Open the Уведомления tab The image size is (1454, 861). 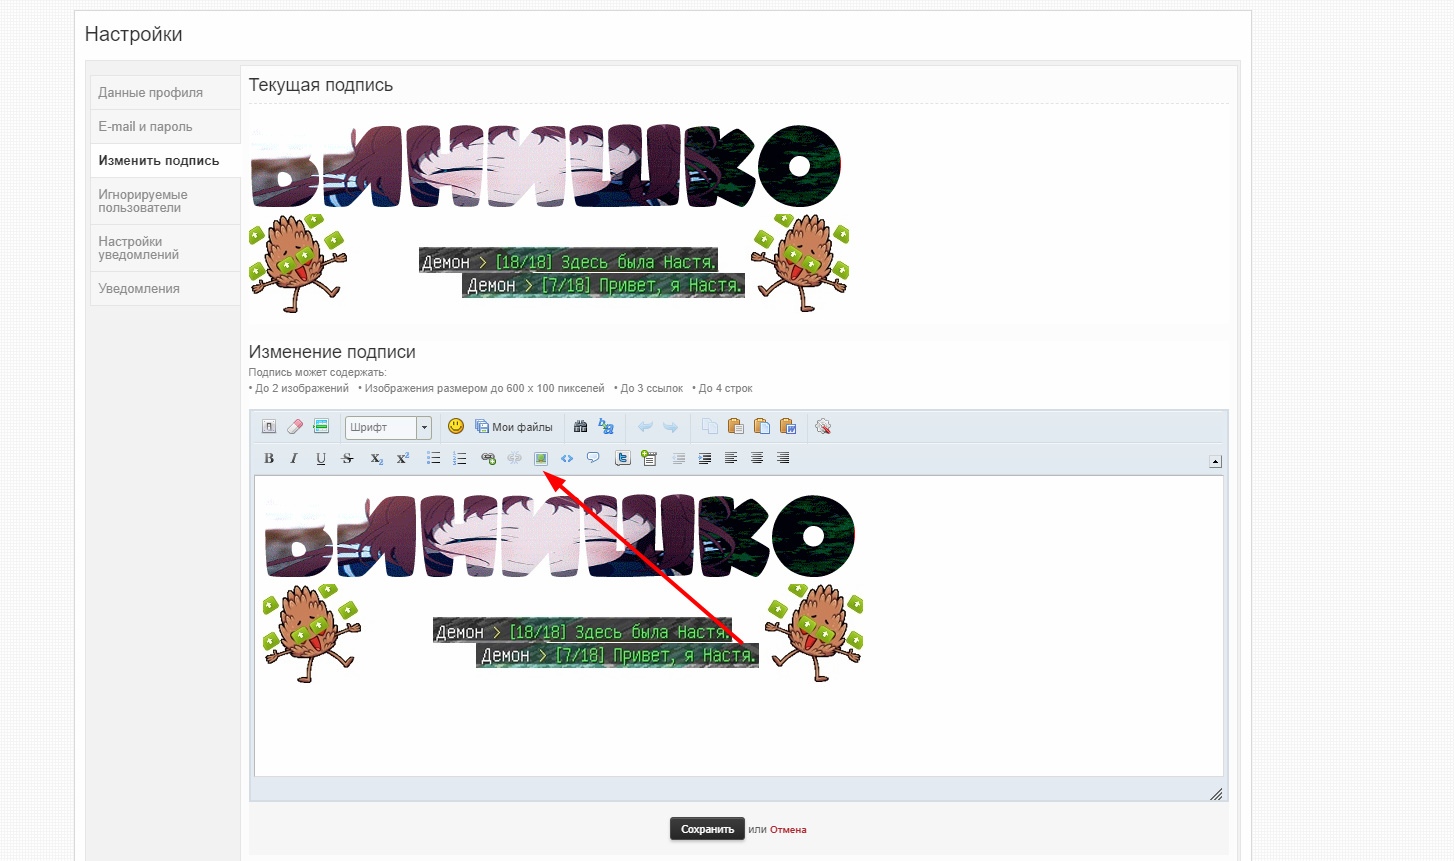click(x=165, y=289)
